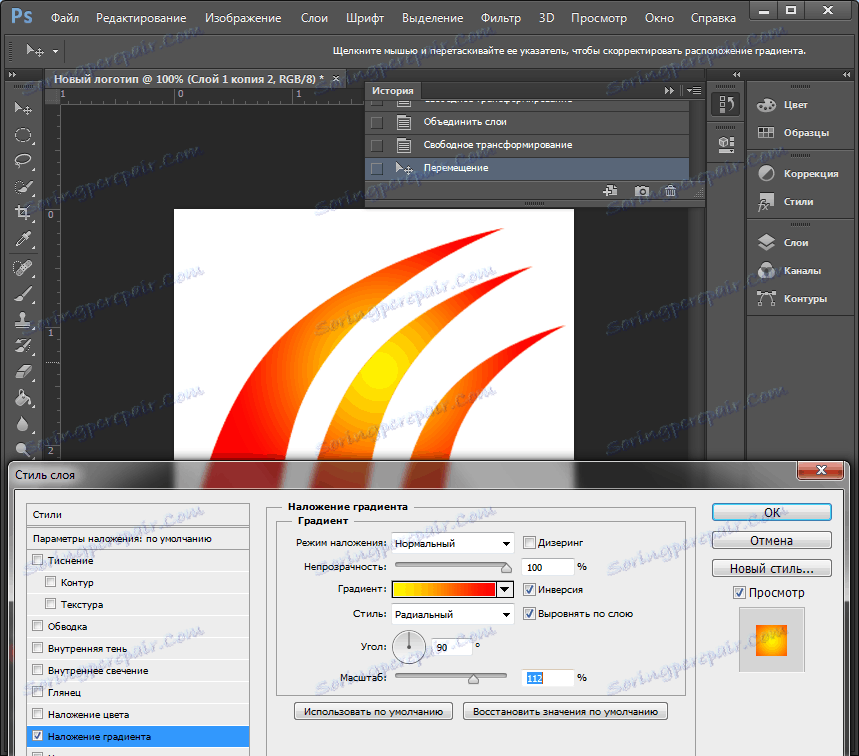
Task: Open the gradient Стиль dropdown
Action: click(x=452, y=614)
